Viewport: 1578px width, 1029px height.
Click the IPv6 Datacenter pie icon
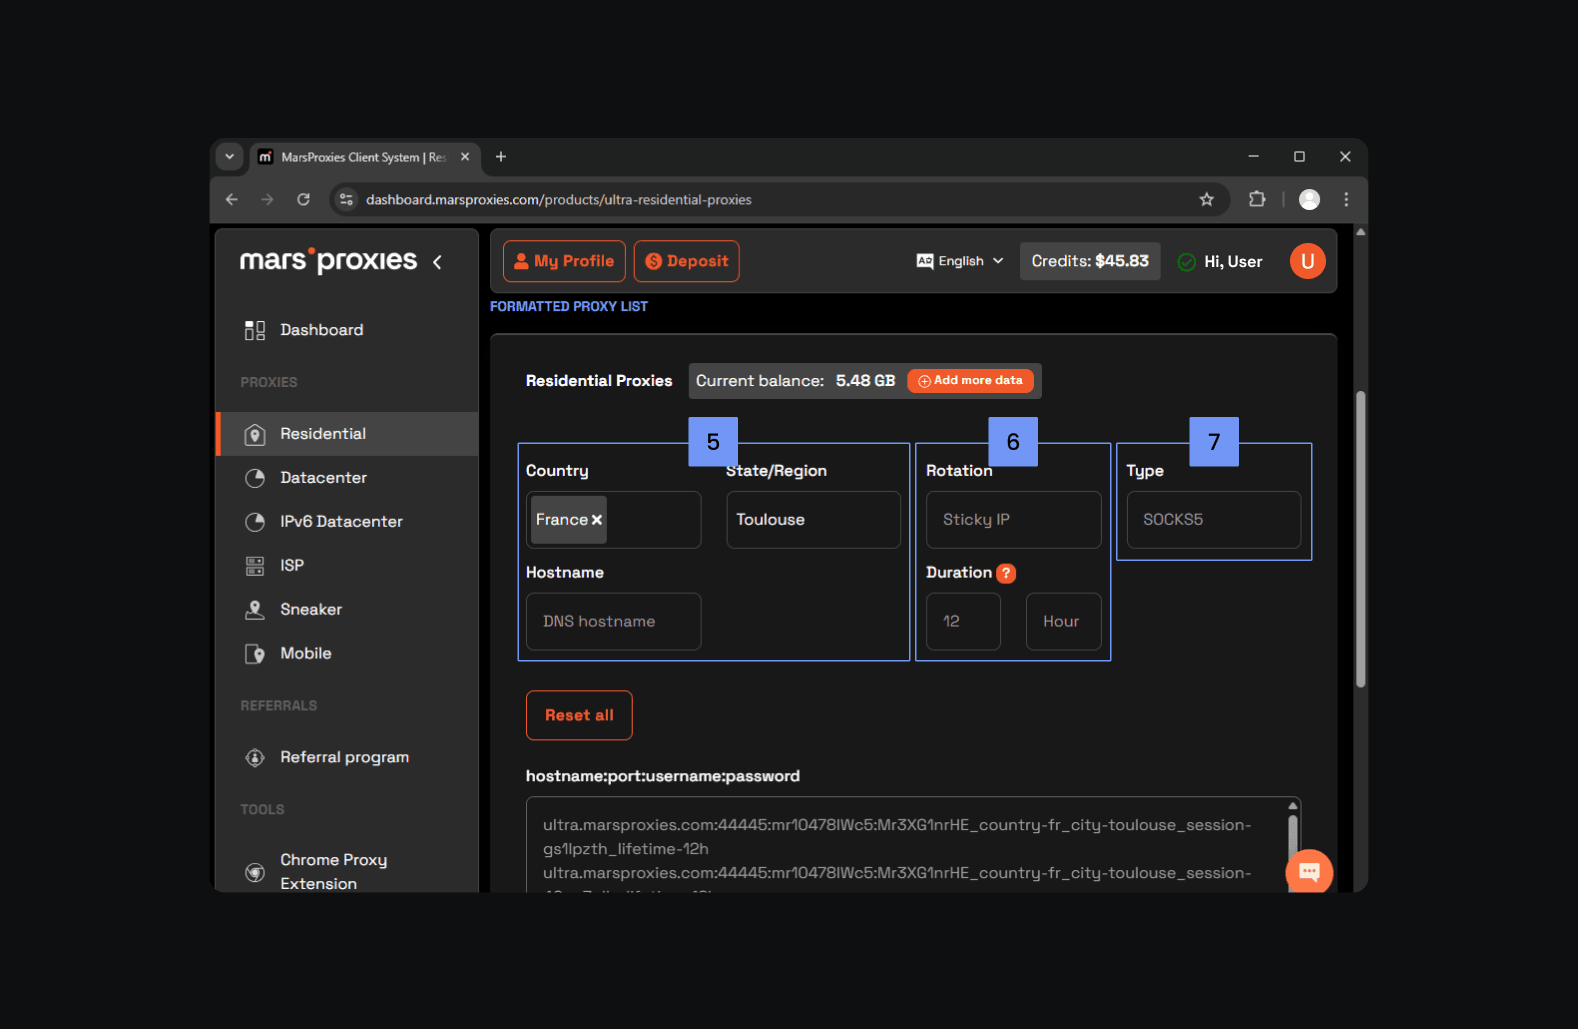point(255,522)
